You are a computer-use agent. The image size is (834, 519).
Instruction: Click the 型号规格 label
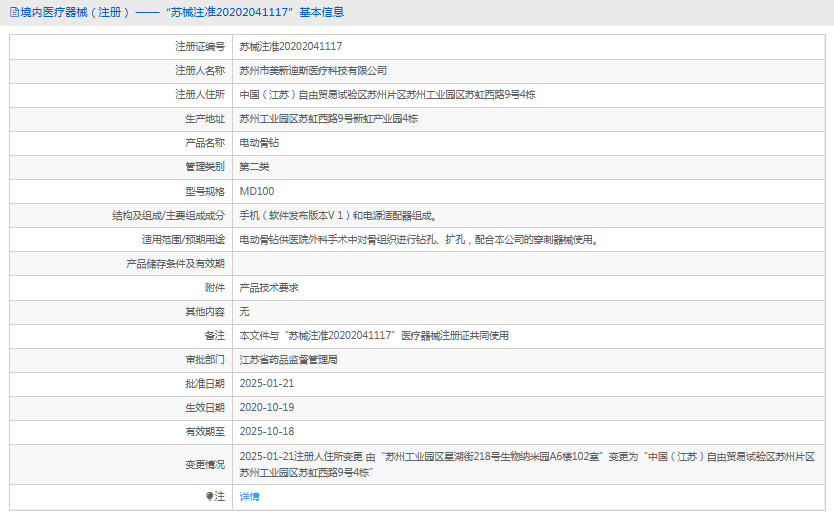coord(205,191)
